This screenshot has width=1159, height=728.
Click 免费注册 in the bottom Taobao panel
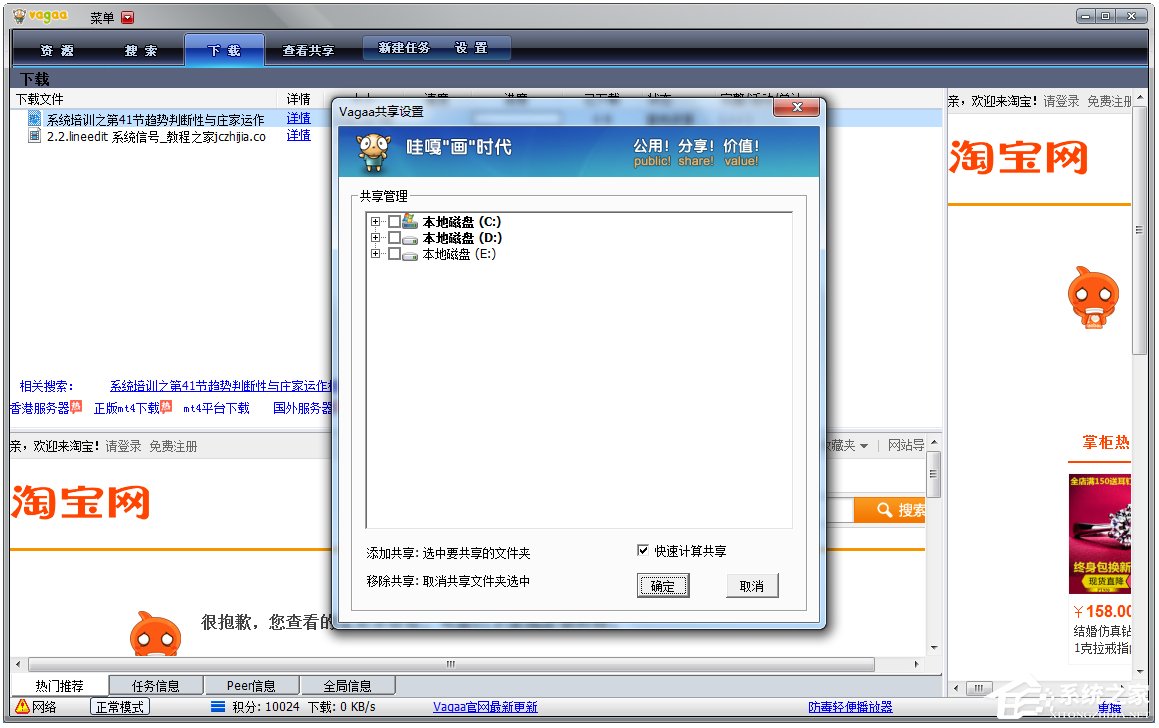(x=173, y=446)
